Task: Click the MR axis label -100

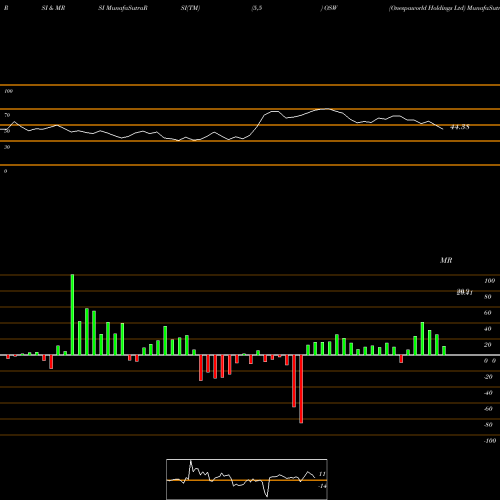Action: [x=490, y=441]
